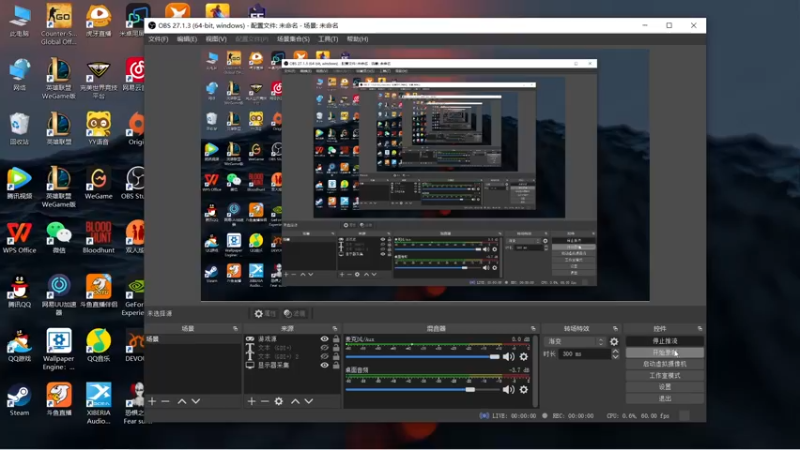Screen dimensions: 800x450
Task: Undock the 混音器 panel with its float icon
Action: tap(533, 329)
